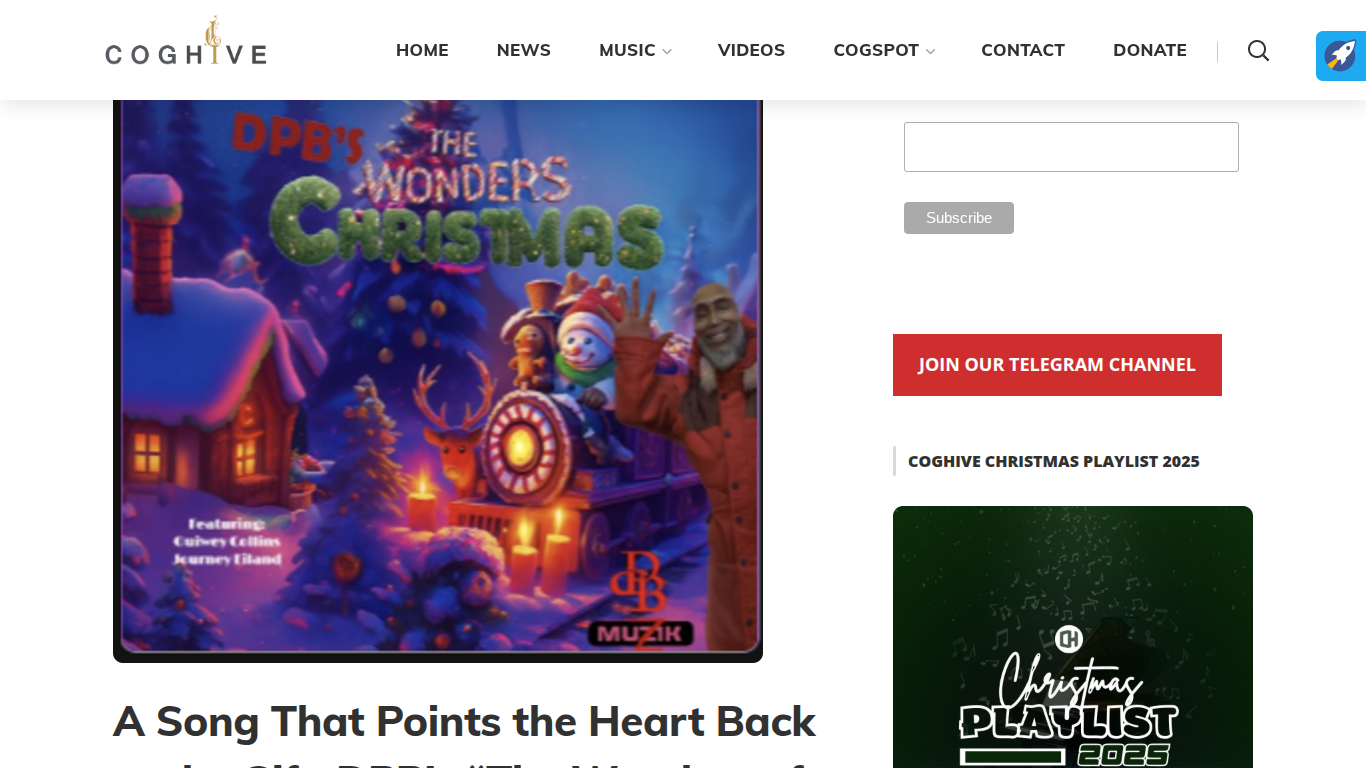1366x768 pixels.
Task: Go to the HOME page
Action: click(422, 50)
